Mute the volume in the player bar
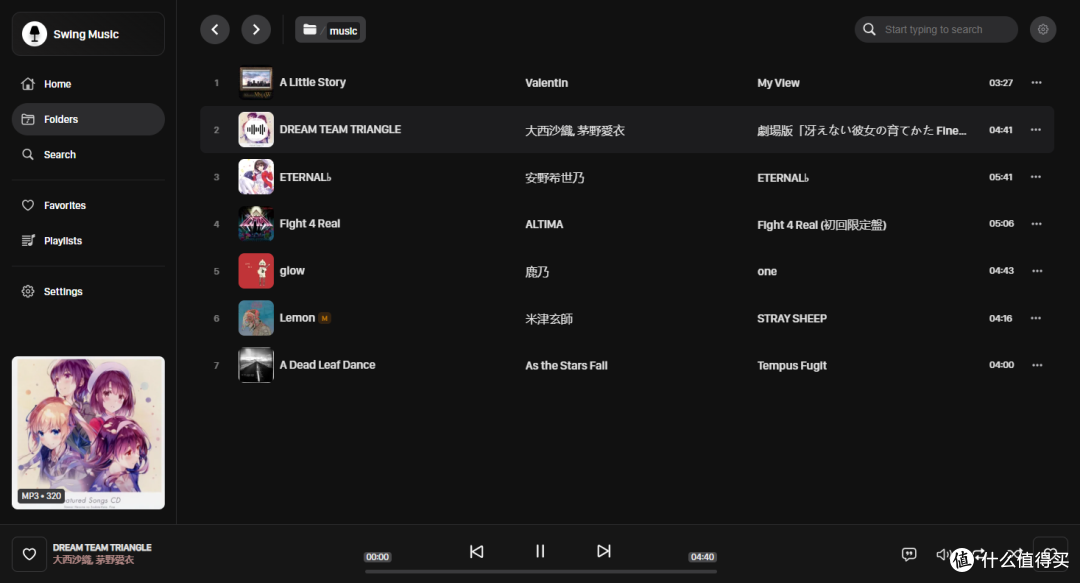Viewport: 1080px width, 583px height. click(x=942, y=553)
